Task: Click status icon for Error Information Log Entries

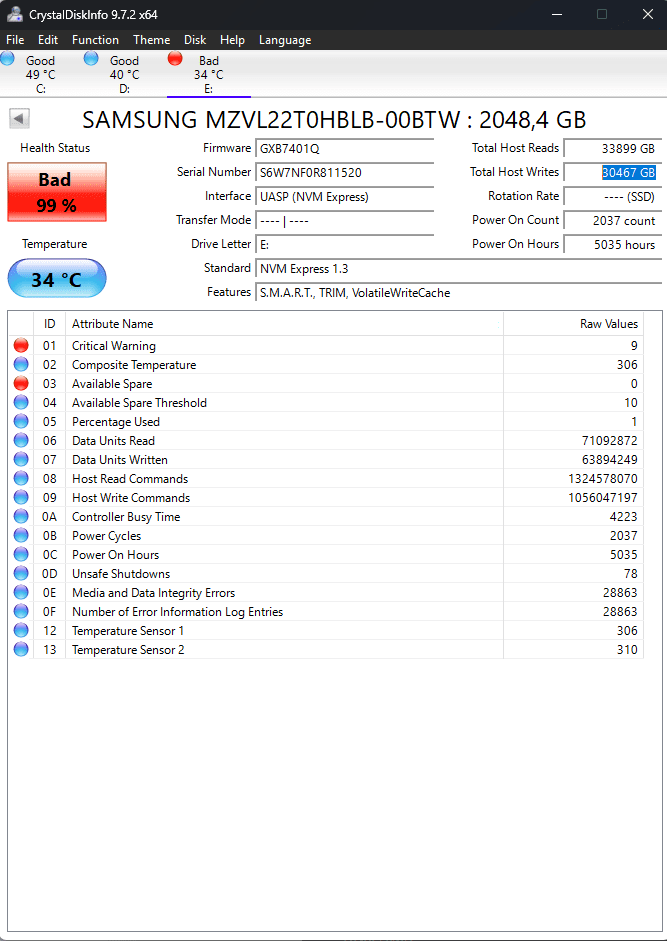Action: point(21,612)
